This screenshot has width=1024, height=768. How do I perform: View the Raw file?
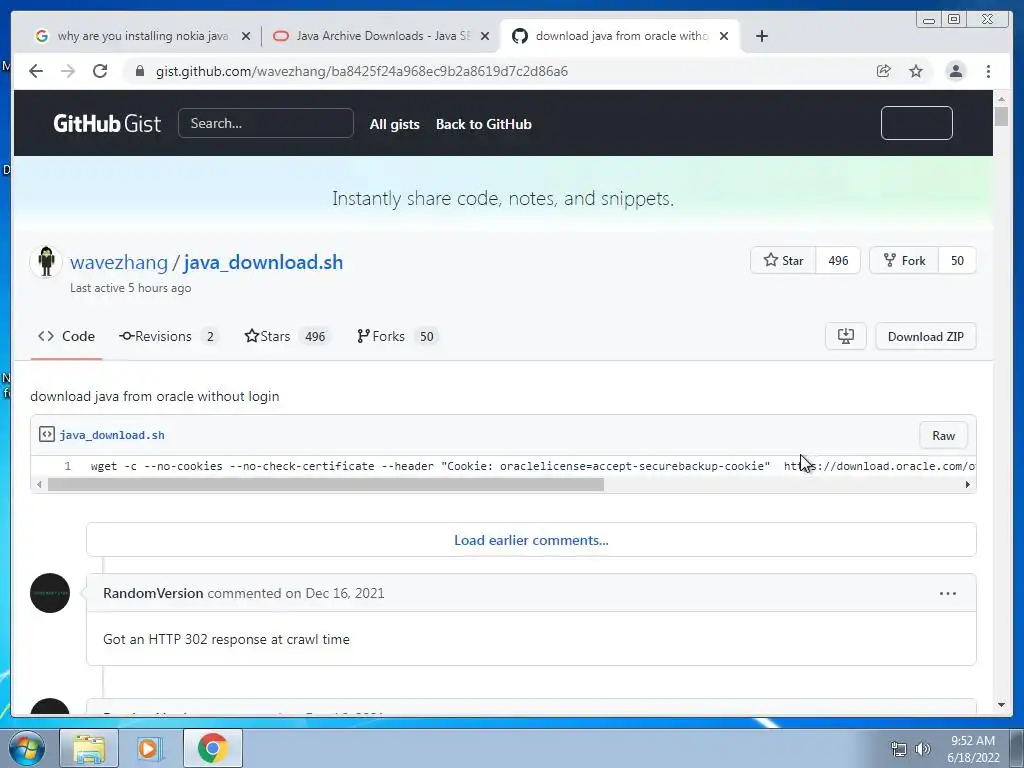point(943,436)
